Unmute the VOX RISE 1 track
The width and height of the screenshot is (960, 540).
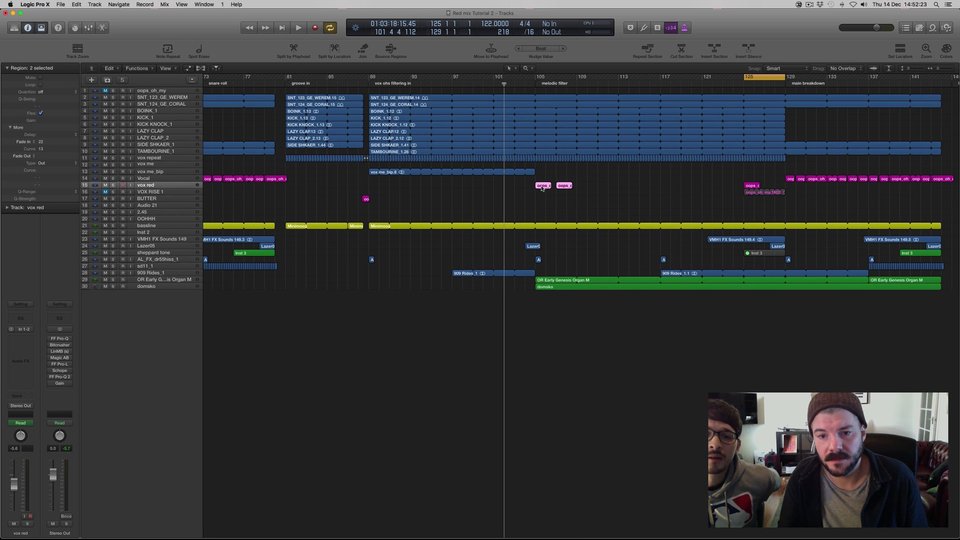pyautogui.click(x=105, y=192)
